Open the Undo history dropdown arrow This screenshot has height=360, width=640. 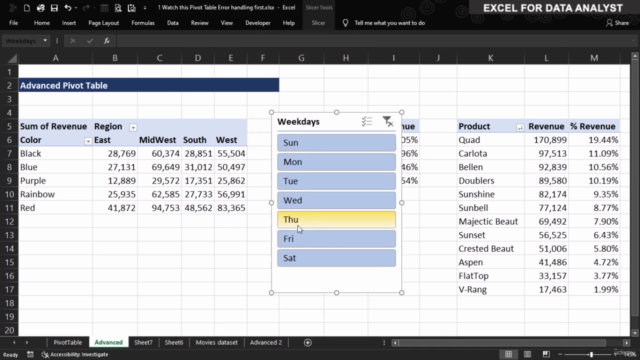click(x=76, y=8)
